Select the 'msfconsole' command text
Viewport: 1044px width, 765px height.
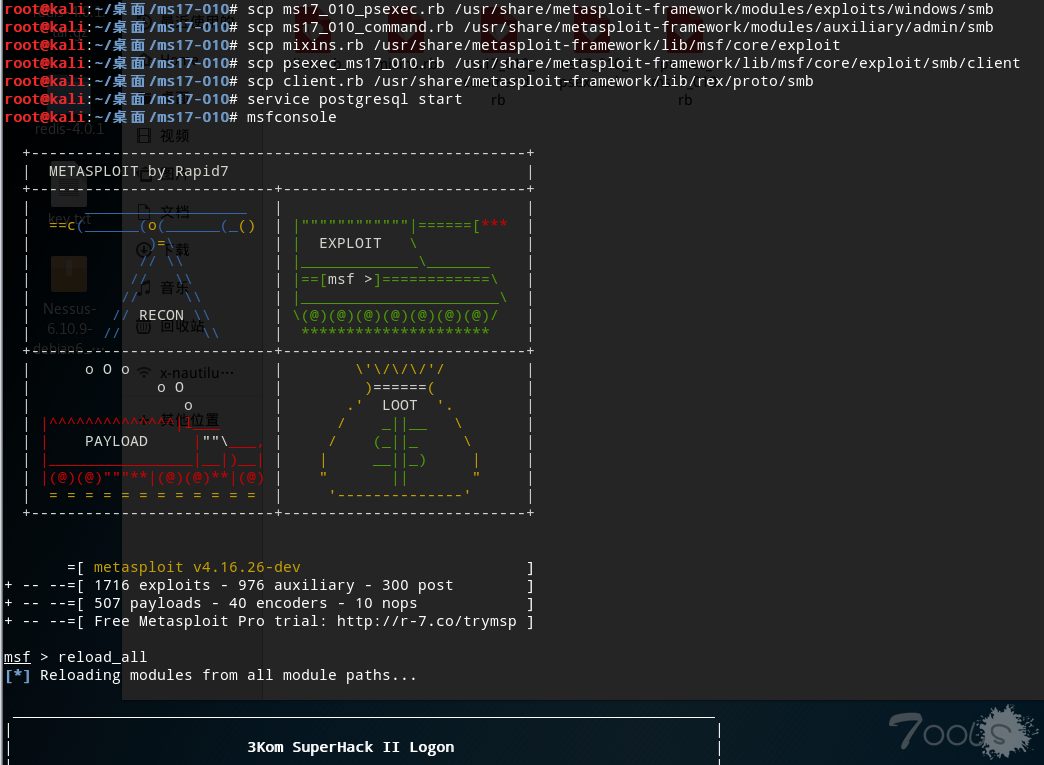[x=292, y=117]
